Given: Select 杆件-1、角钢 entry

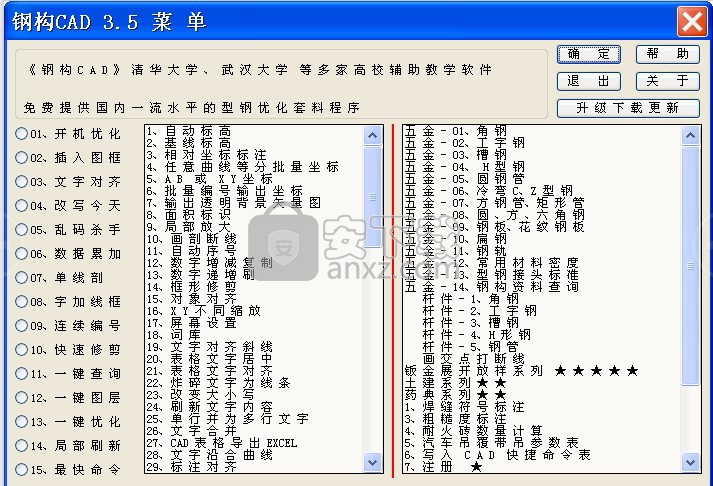Looking at the screenshot, I should tap(471, 299).
